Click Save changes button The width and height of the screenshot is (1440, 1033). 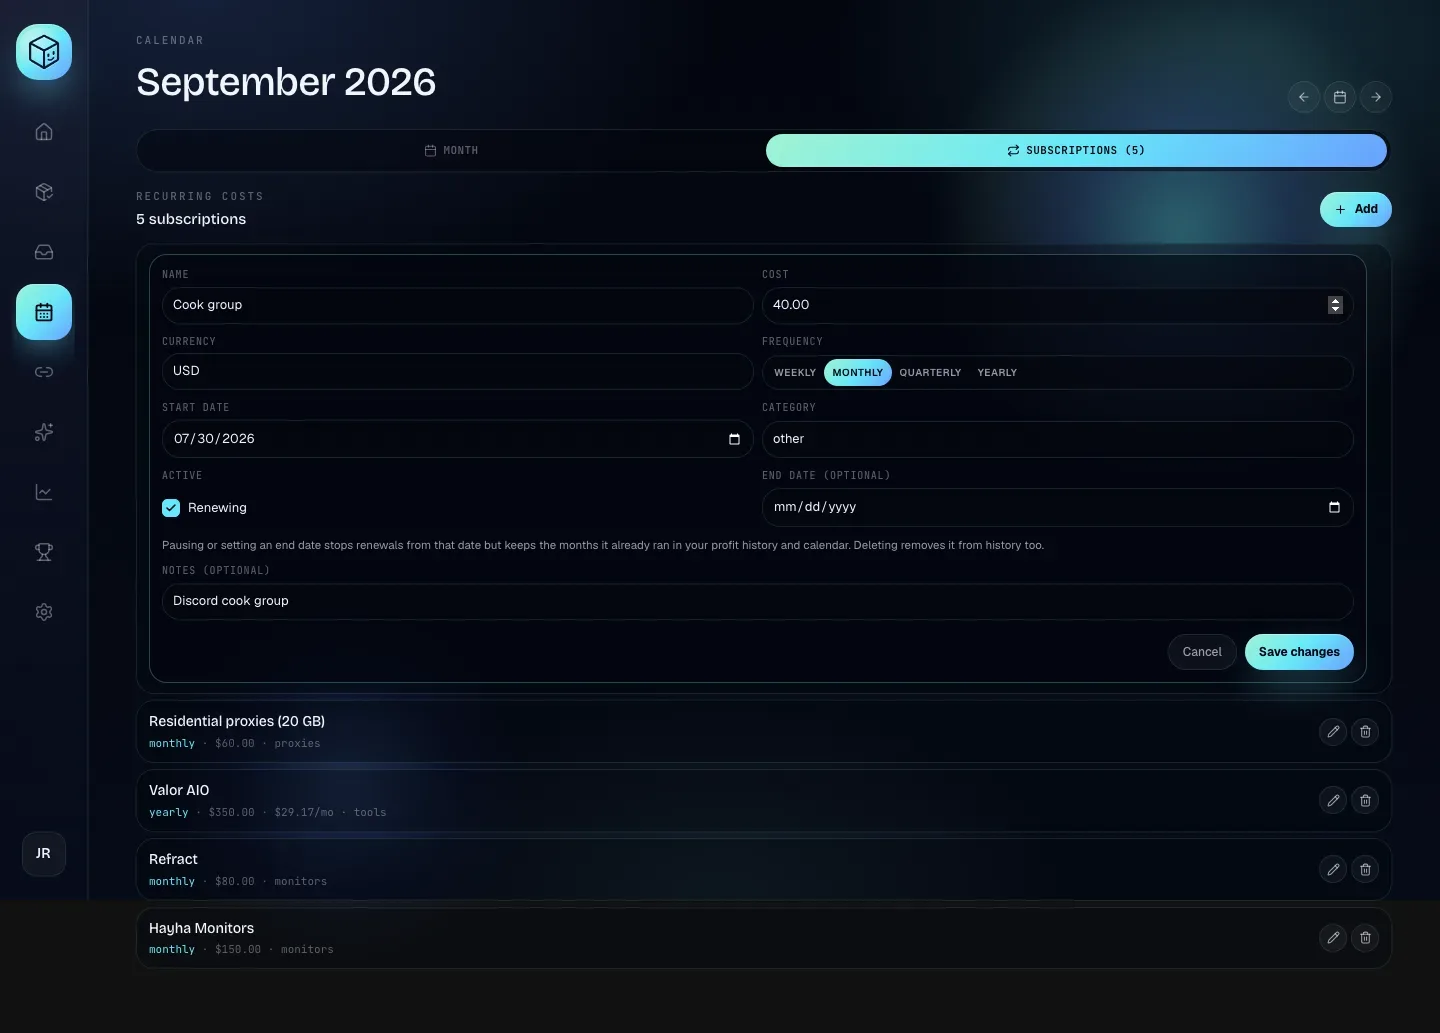(x=1299, y=652)
